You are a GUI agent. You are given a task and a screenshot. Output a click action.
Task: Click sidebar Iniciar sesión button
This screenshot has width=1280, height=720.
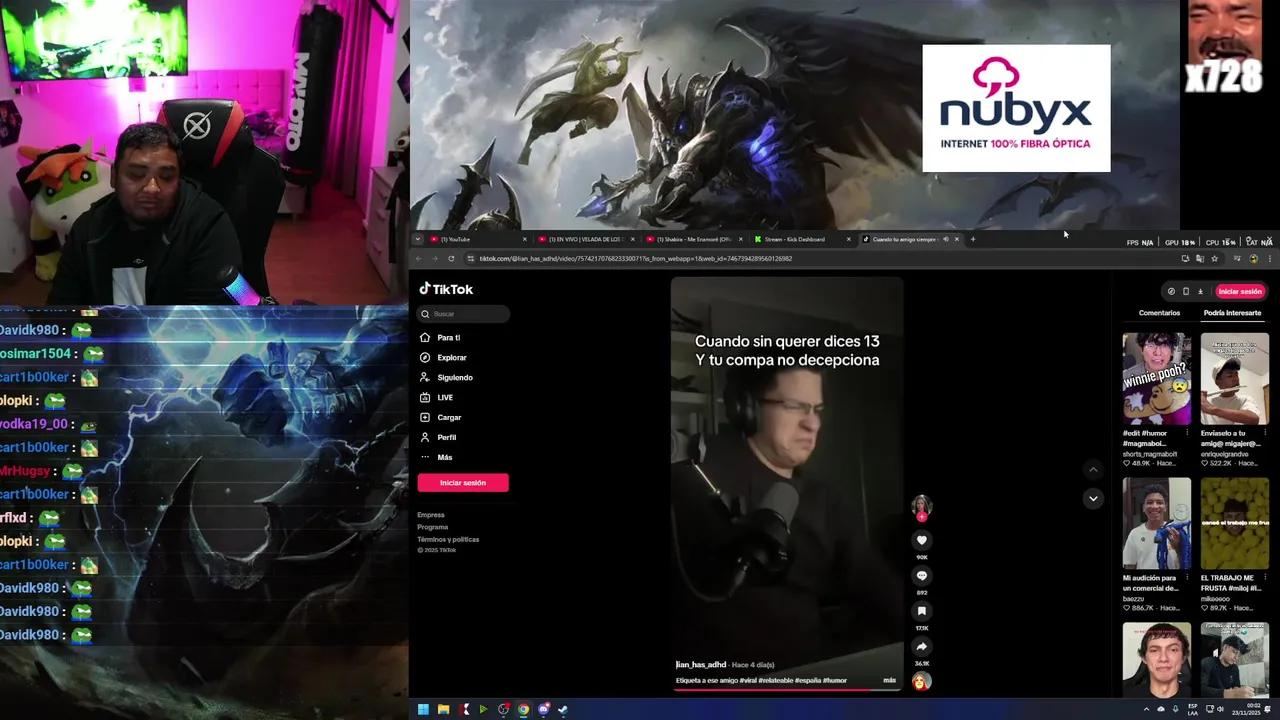point(463,483)
